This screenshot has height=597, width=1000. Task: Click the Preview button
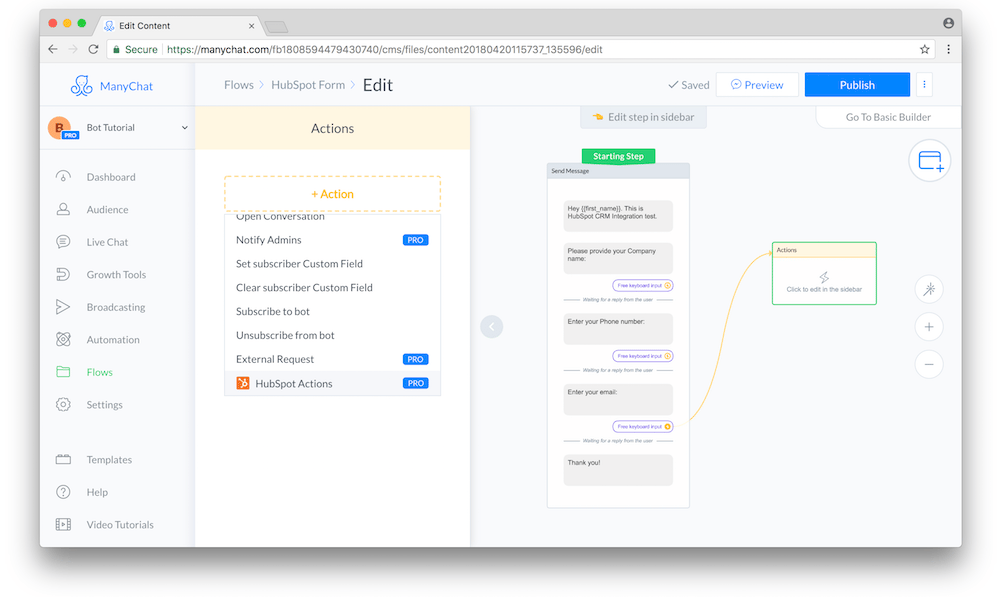pyautogui.click(x=757, y=85)
